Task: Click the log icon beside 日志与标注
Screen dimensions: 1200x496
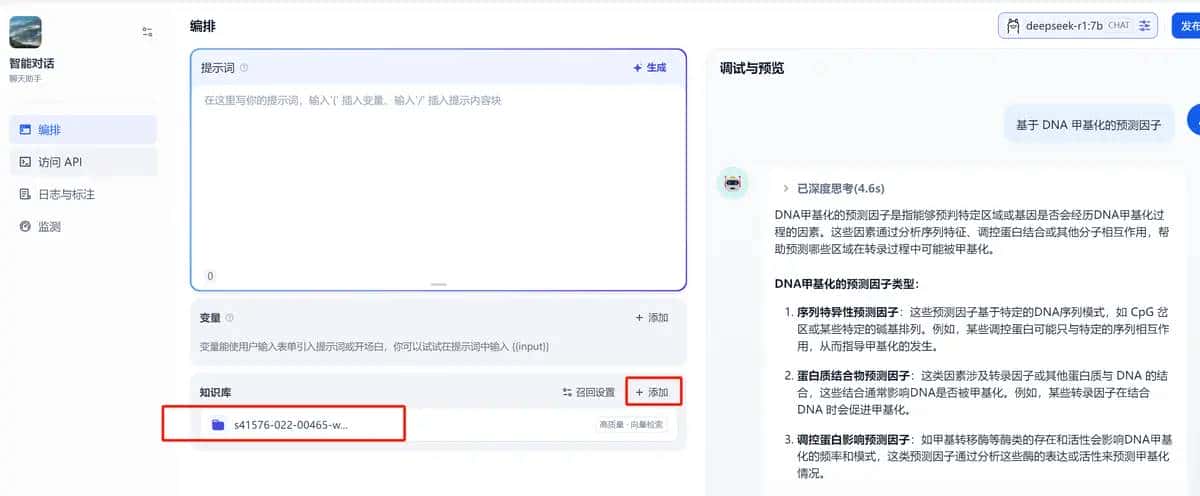Action: [26, 194]
